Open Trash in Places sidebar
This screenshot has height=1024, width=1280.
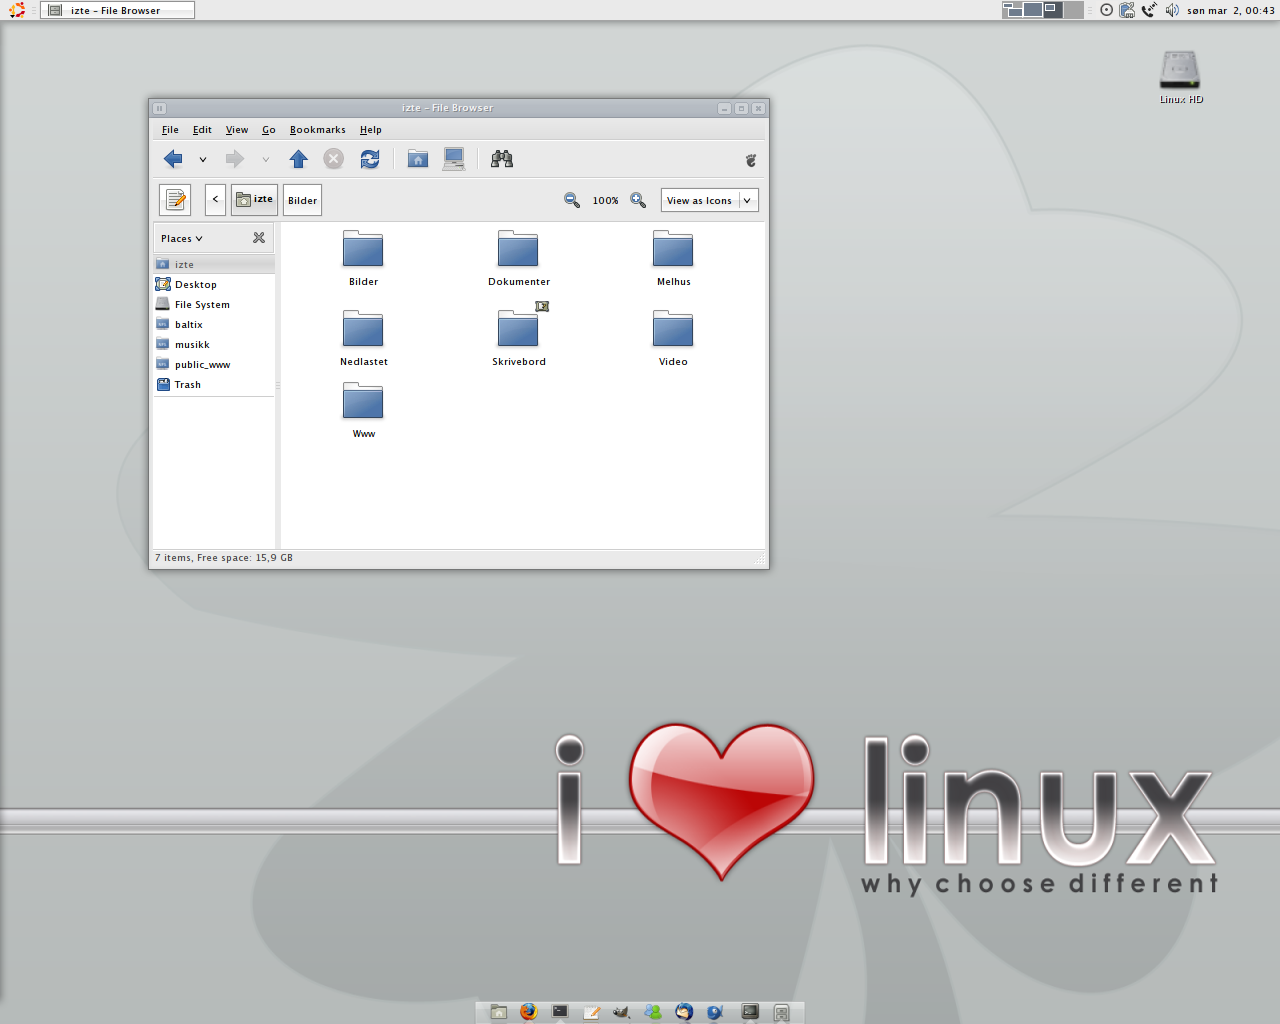coord(214,385)
